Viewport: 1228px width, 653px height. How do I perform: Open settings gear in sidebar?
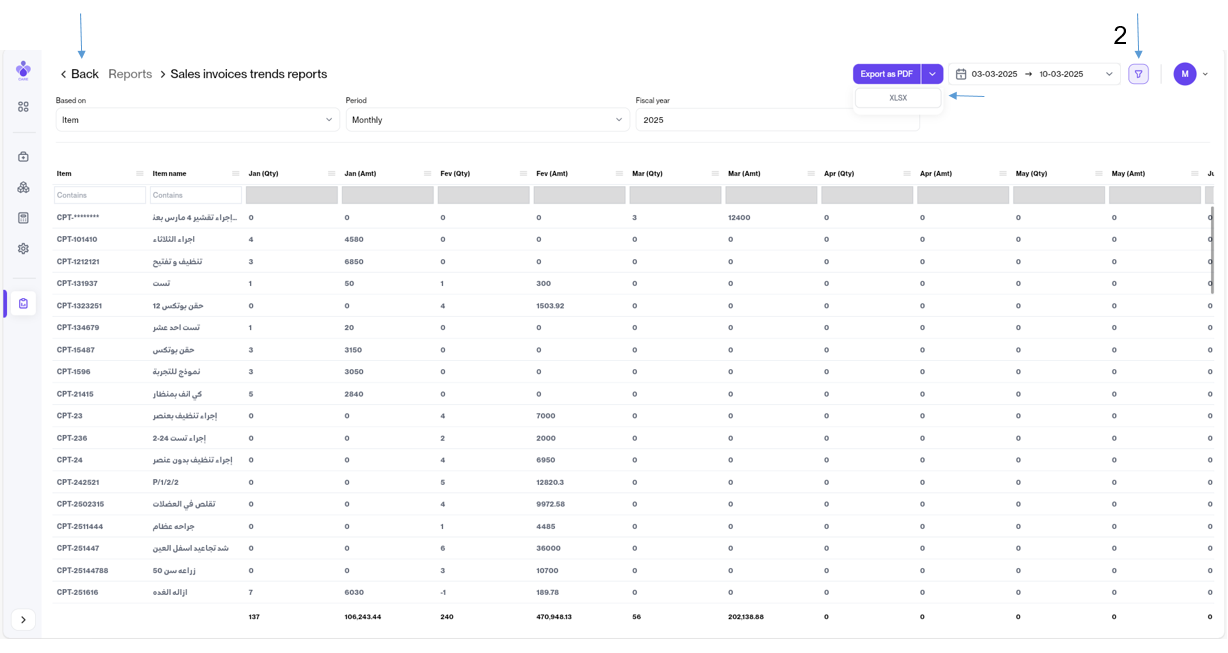coord(23,249)
